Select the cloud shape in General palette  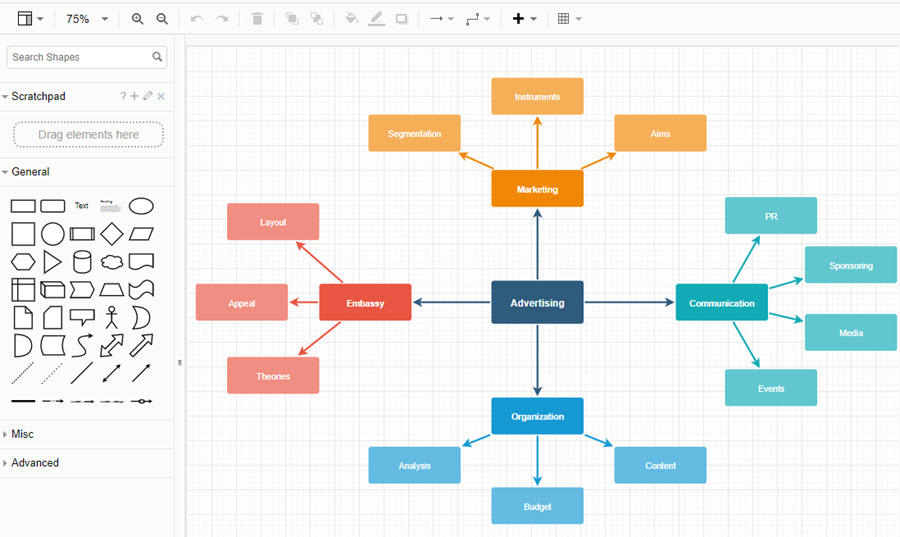coord(111,262)
